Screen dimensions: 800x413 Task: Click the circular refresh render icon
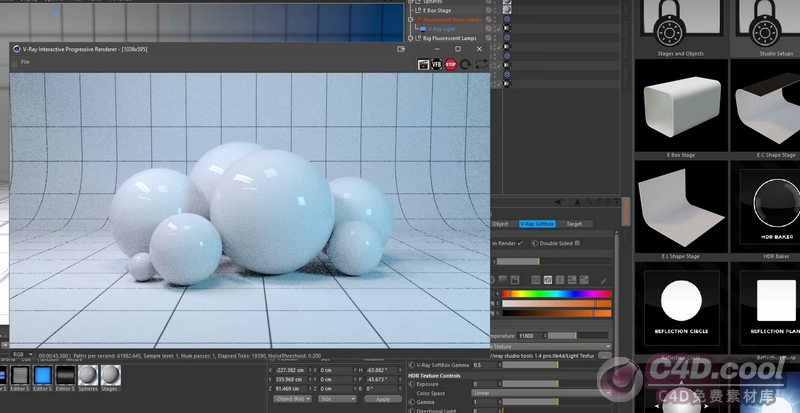[465, 64]
